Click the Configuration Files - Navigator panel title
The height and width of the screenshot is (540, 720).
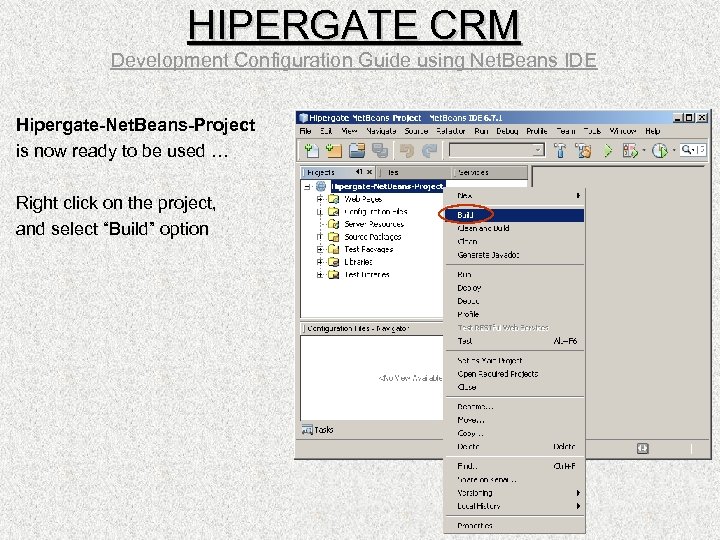(x=358, y=329)
